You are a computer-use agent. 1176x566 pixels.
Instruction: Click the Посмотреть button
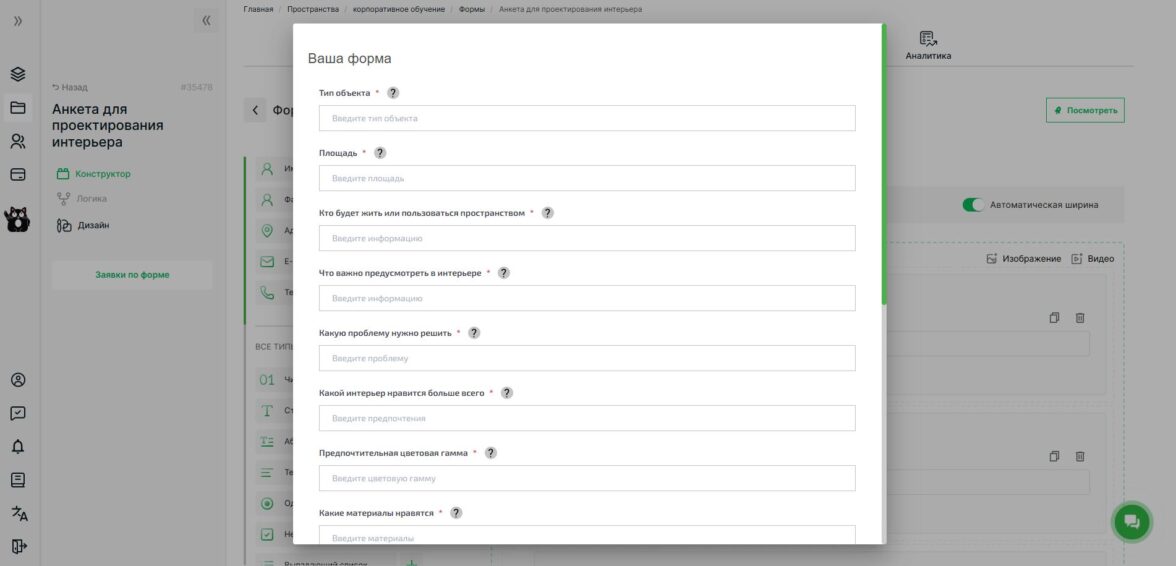pyautogui.click(x=1085, y=110)
